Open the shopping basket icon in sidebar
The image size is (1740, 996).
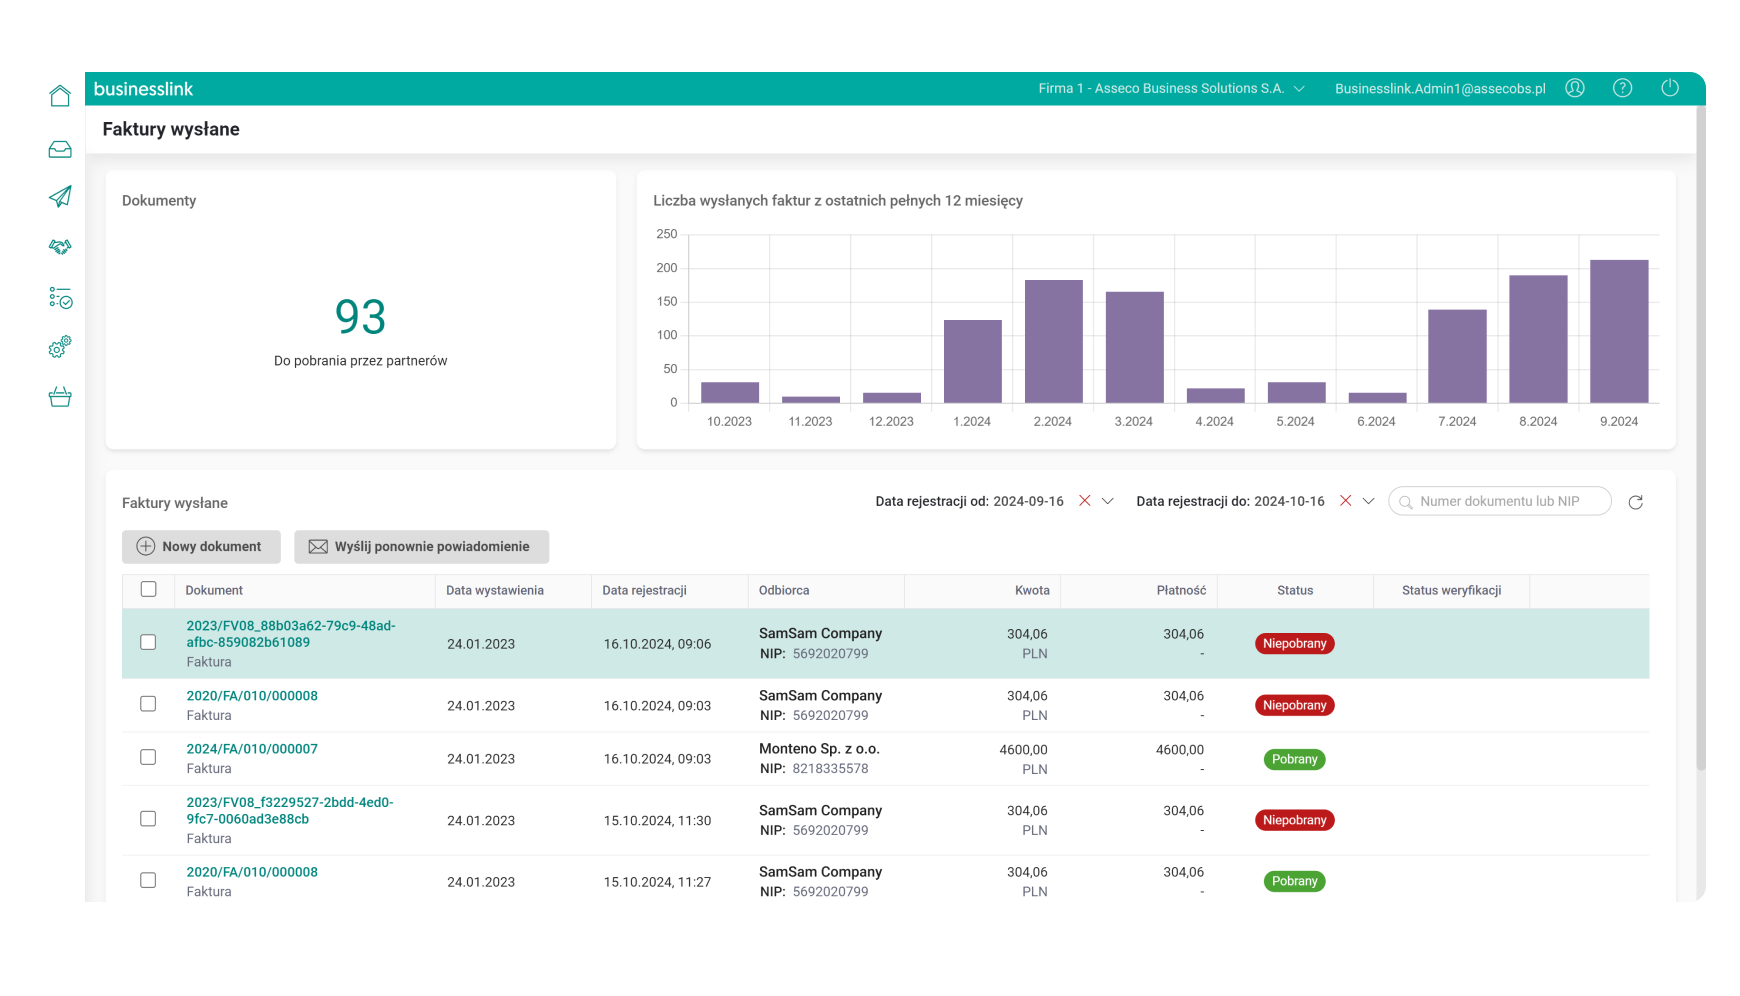[60, 397]
